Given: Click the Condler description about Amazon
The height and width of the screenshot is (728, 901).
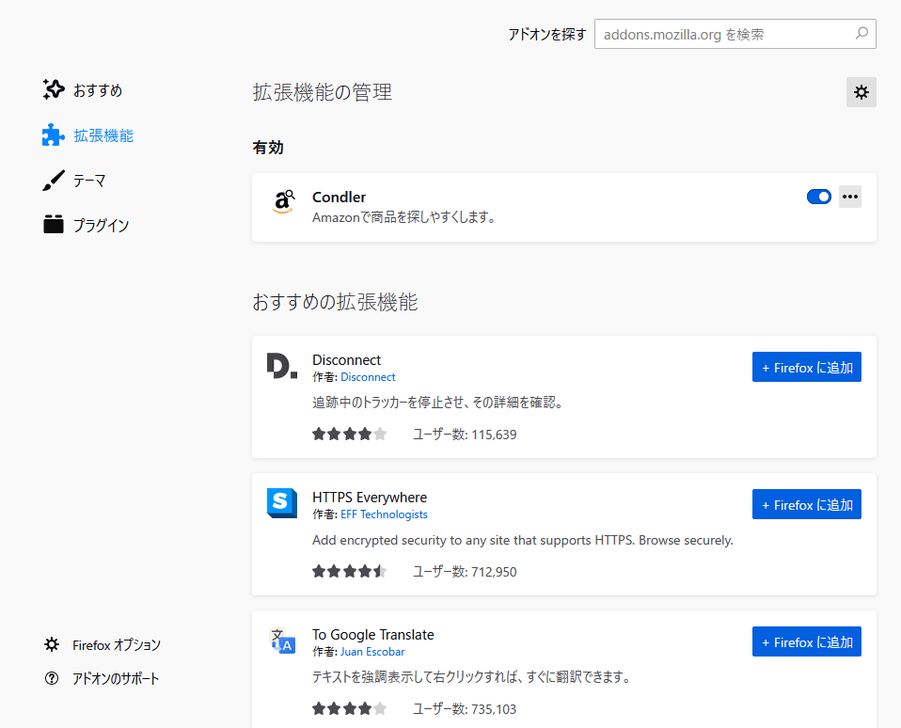Looking at the screenshot, I should click(405, 217).
